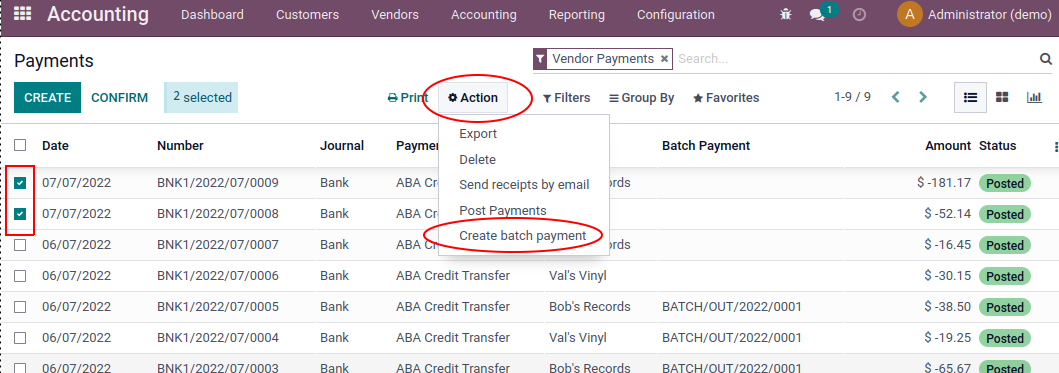Open the Customers menu
The height and width of the screenshot is (373, 1059).
pyautogui.click(x=307, y=14)
